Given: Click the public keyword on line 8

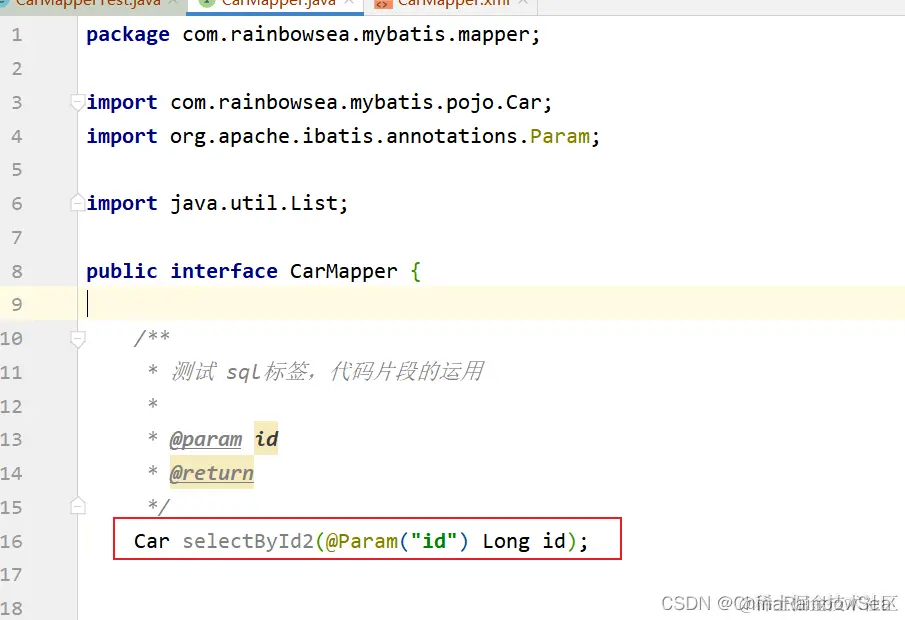Looking at the screenshot, I should (122, 271).
